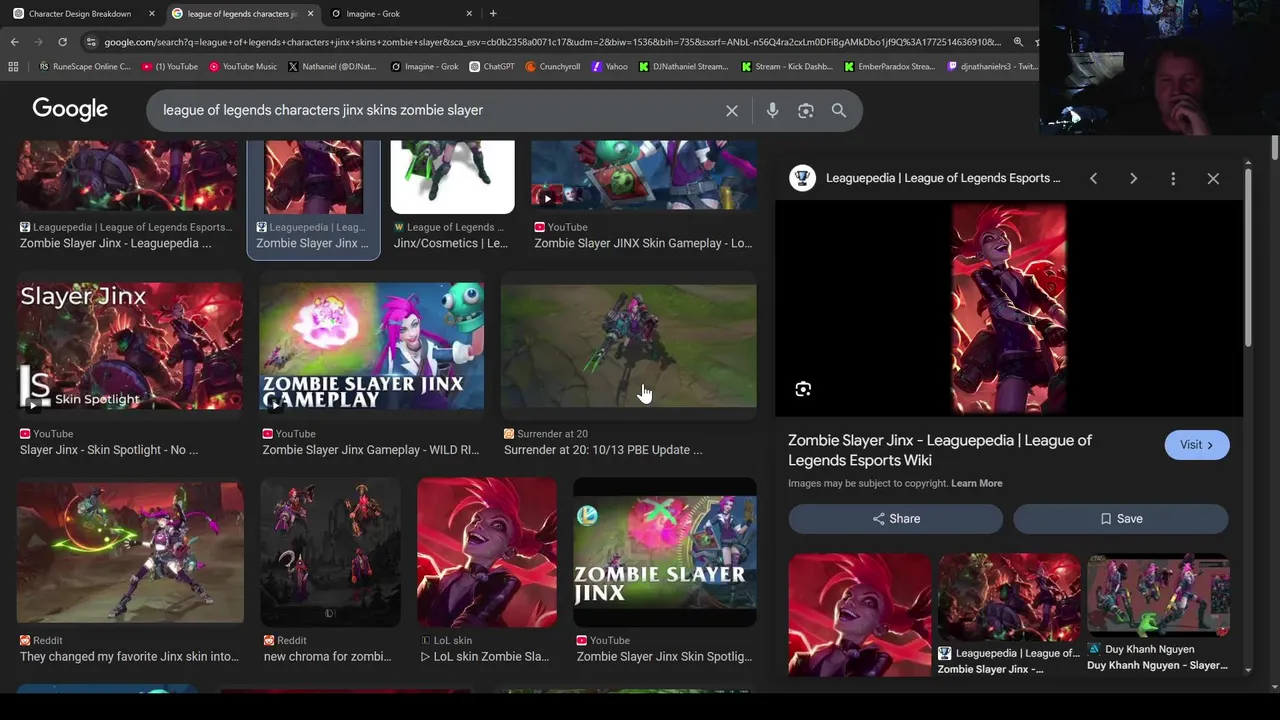The width and height of the screenshot is (1280, 720).
Task: Open Yahoo bookmark
Action: pyautogui.click(x=610, y=66)
